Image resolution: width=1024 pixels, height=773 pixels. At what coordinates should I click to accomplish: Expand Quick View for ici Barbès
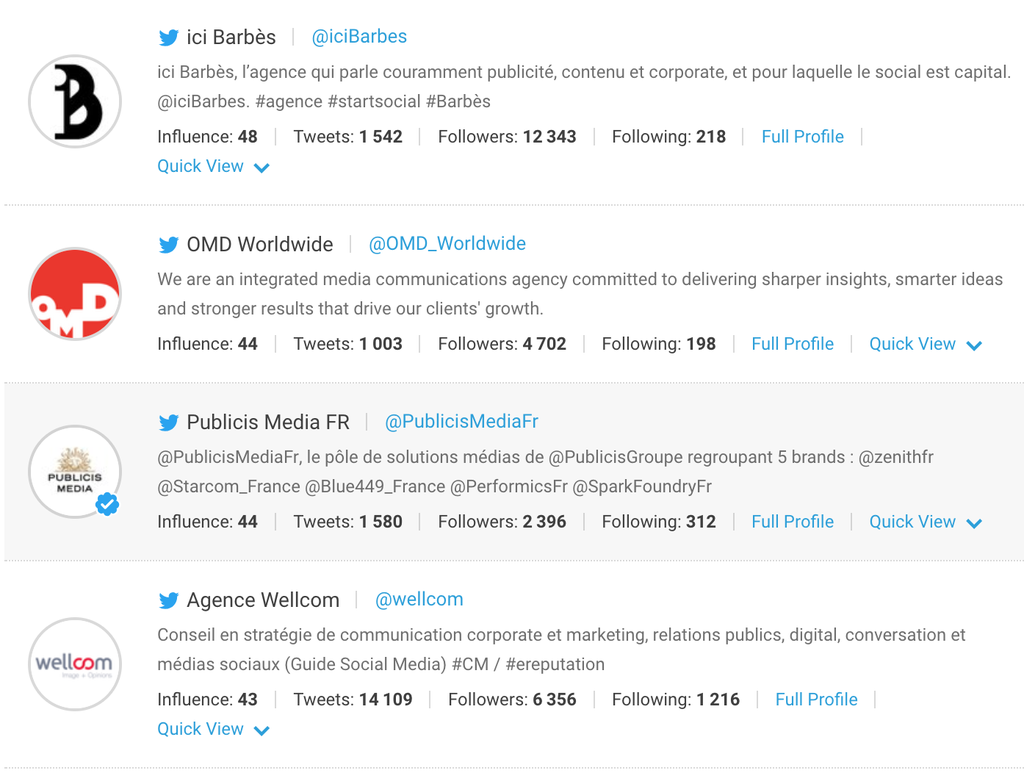tap(213, 167)
